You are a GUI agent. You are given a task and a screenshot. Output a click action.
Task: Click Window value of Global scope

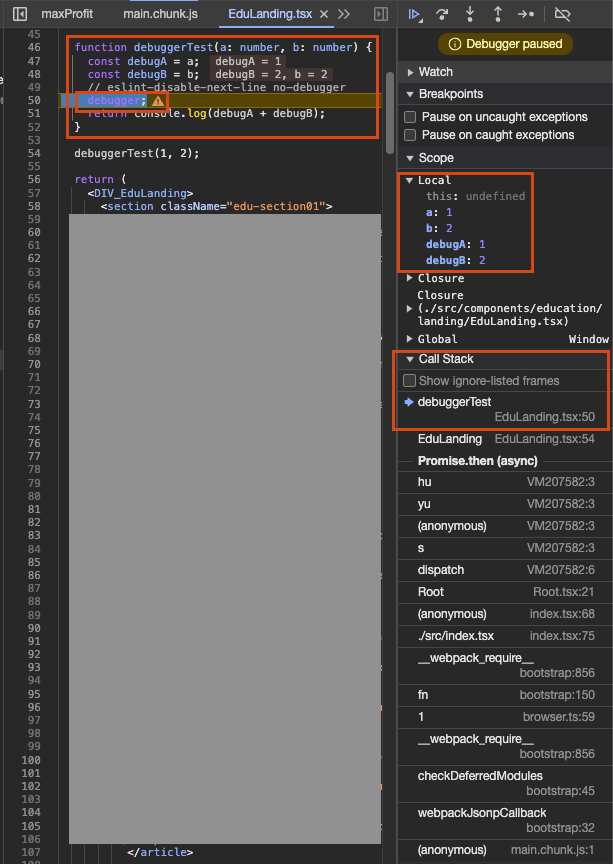[589, 339]
